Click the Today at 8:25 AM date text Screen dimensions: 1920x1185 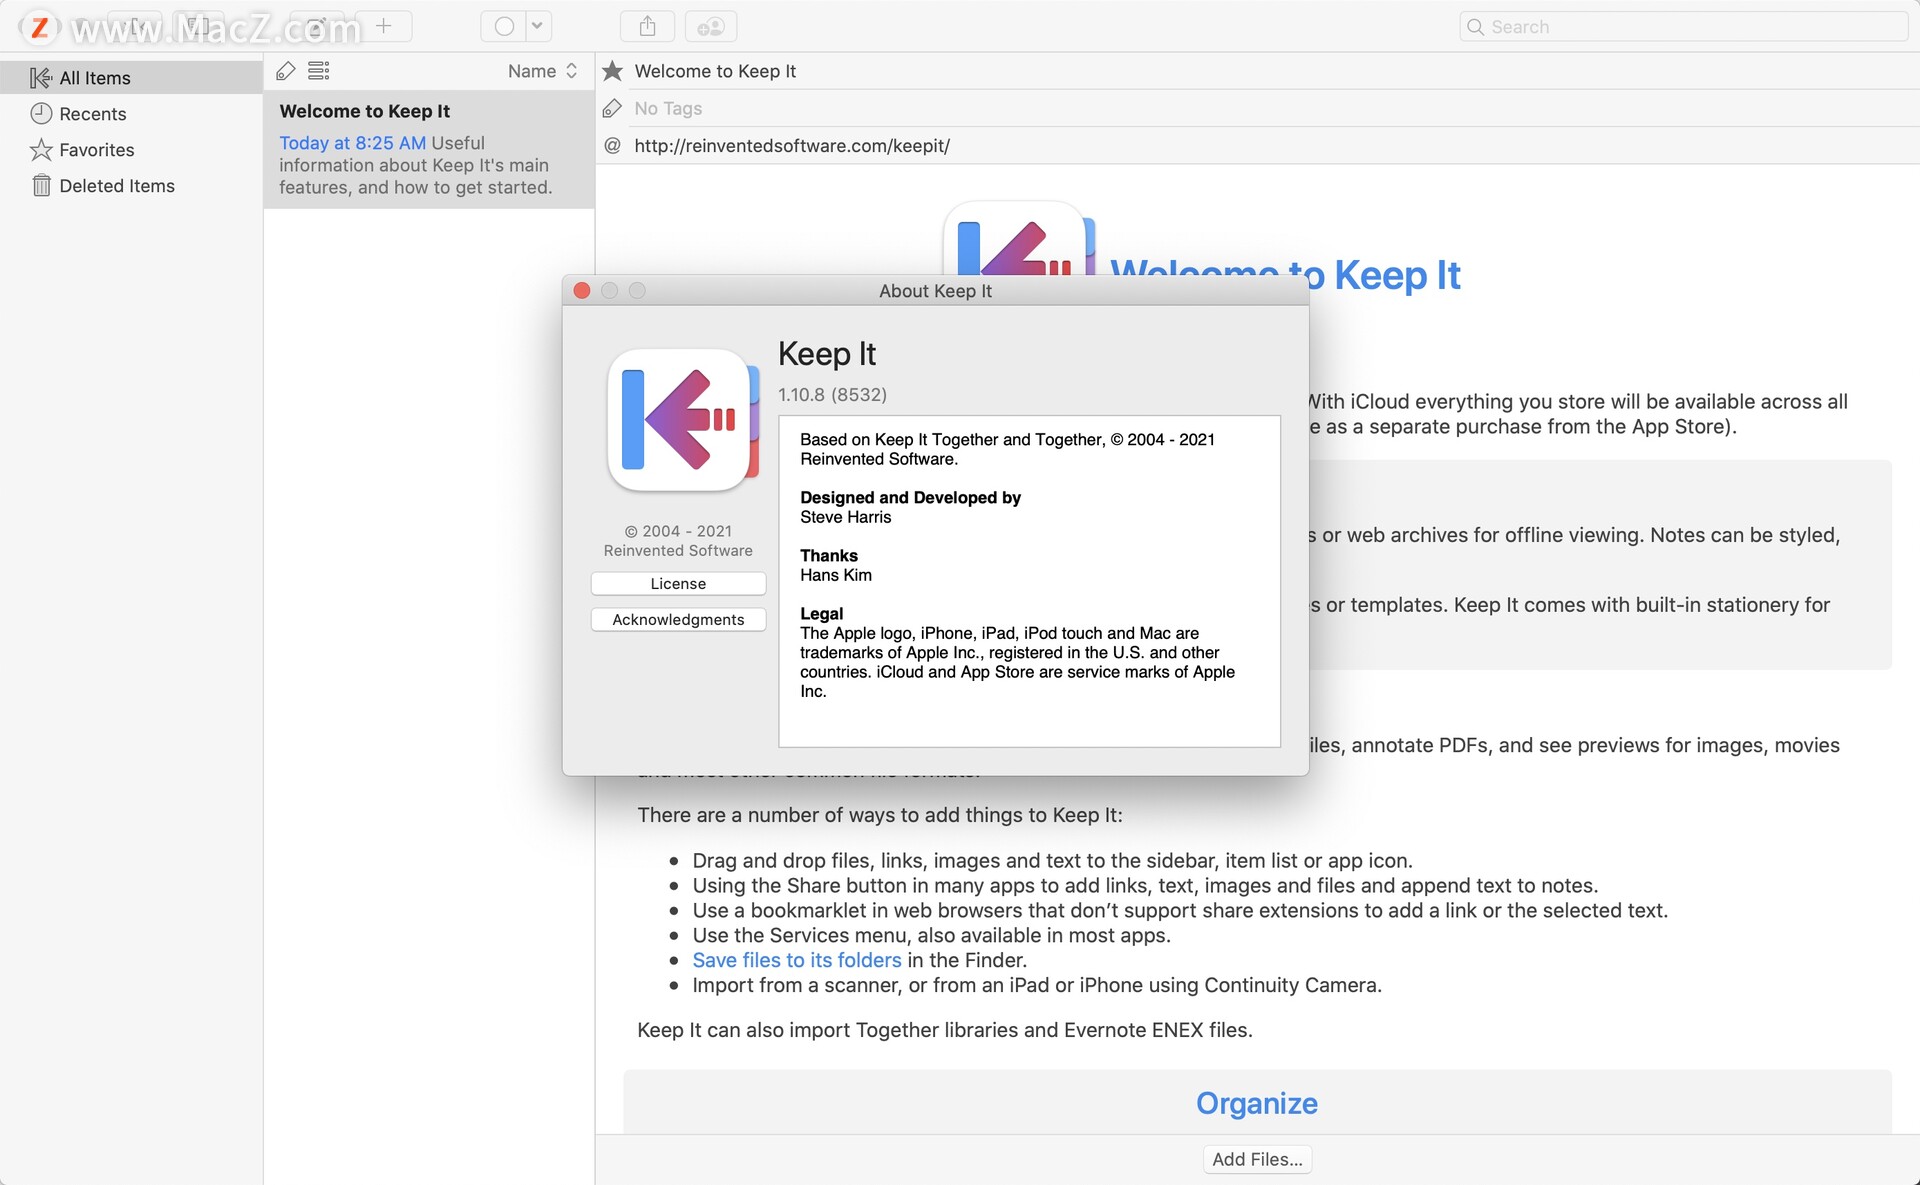pos(353,143)
